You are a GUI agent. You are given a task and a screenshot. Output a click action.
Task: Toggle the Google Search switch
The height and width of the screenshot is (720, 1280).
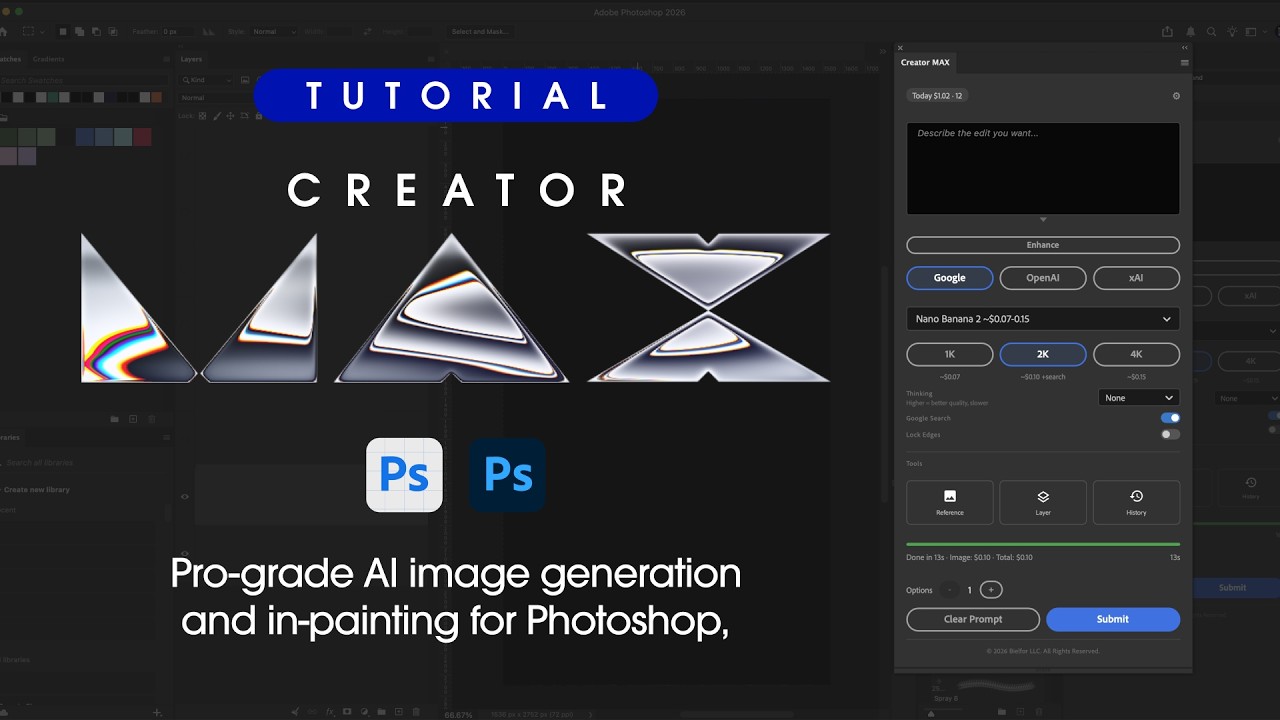click(1170, 418)
